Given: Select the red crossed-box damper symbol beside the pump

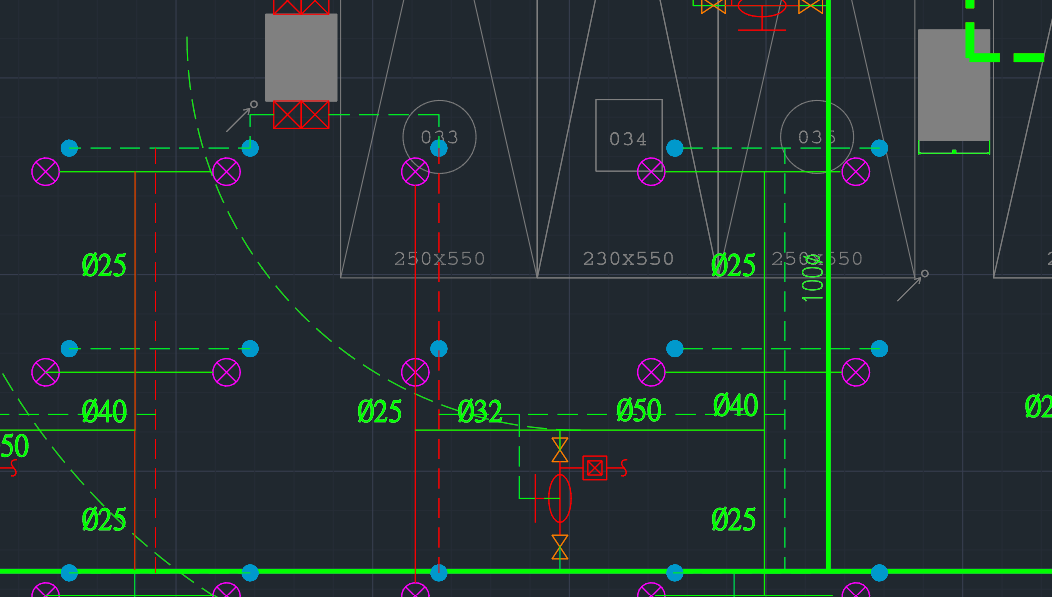Looking at the screenshot, I should (595, 465).
